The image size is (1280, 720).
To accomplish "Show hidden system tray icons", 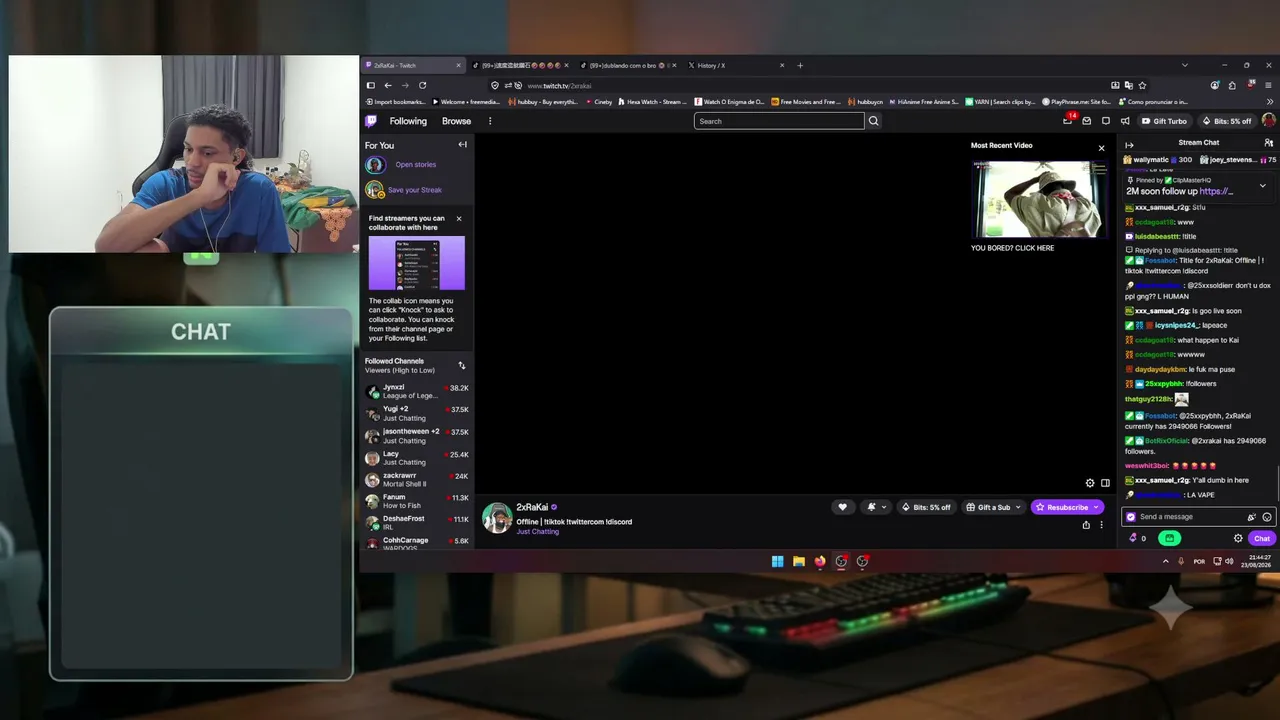I will [x=1165, y=561].
